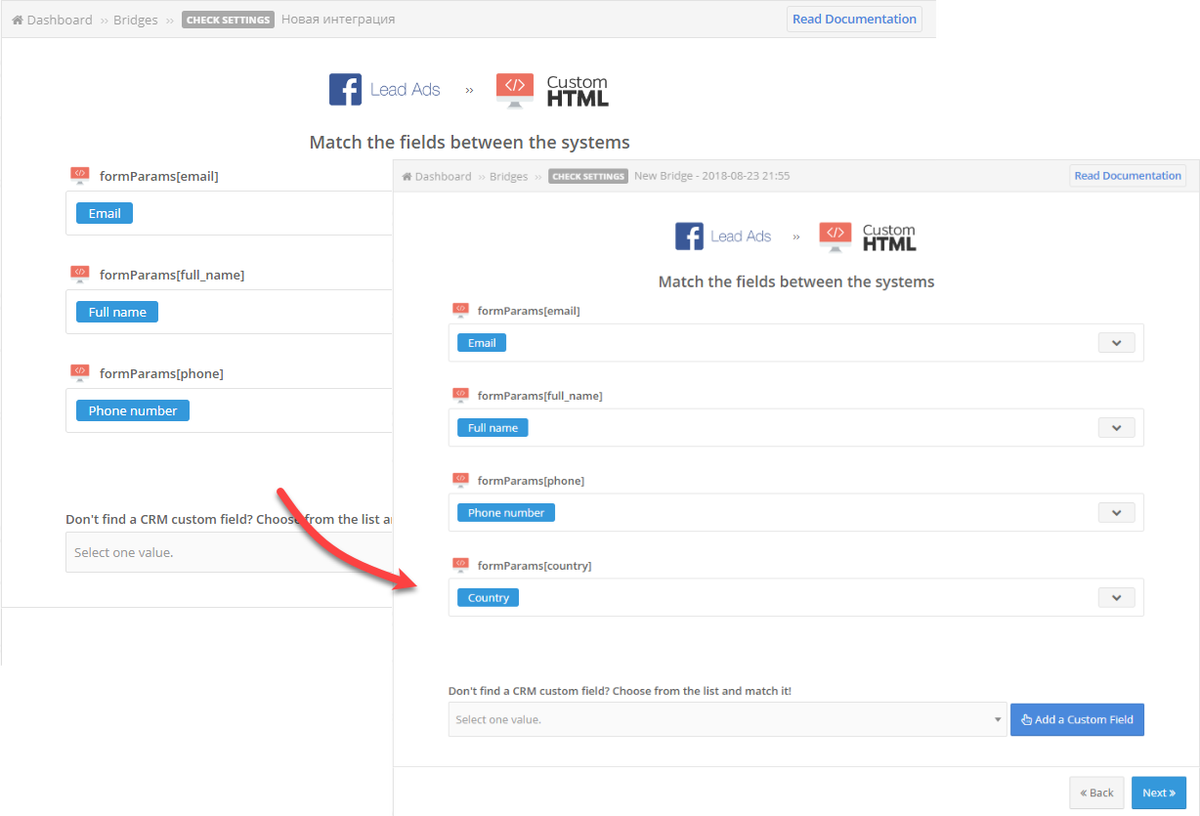The image size is (1200, 816).
Task: Open Dashboard link in back window breadcrumb
Action: click(x=52, y=20)
